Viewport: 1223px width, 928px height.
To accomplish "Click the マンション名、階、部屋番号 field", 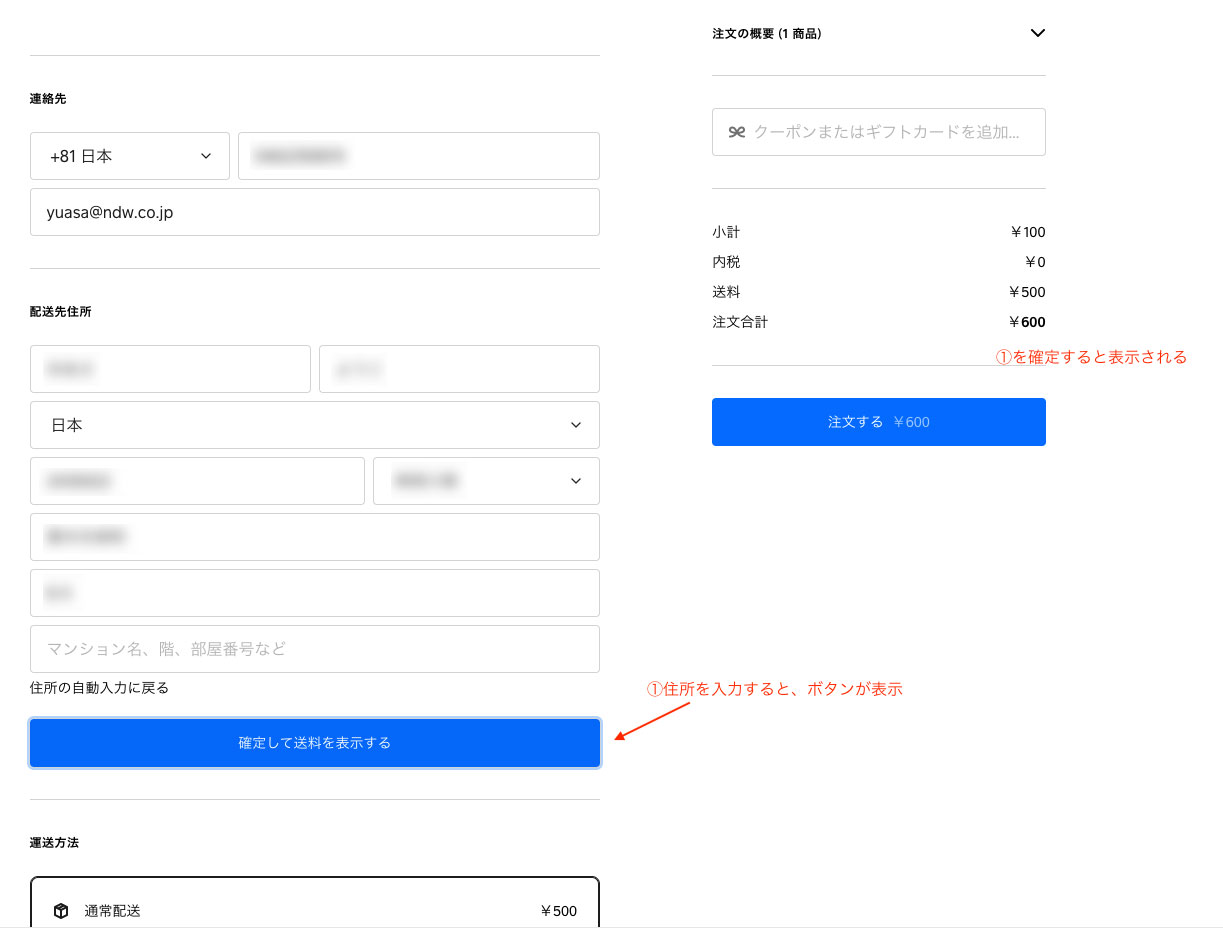I will 314,649.
